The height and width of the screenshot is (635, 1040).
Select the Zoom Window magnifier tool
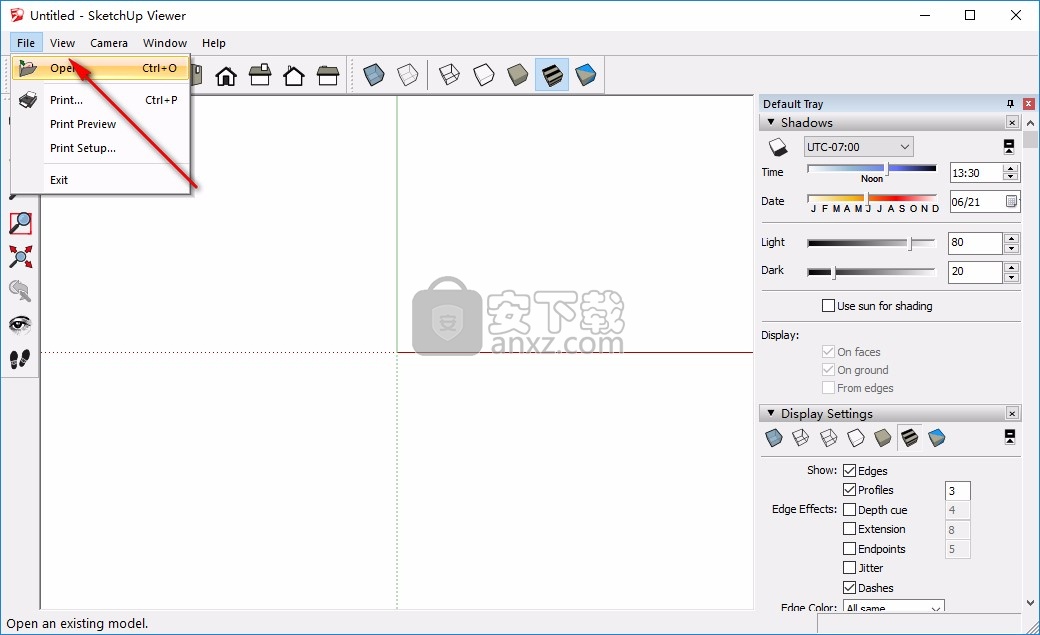tap(21, 223)
